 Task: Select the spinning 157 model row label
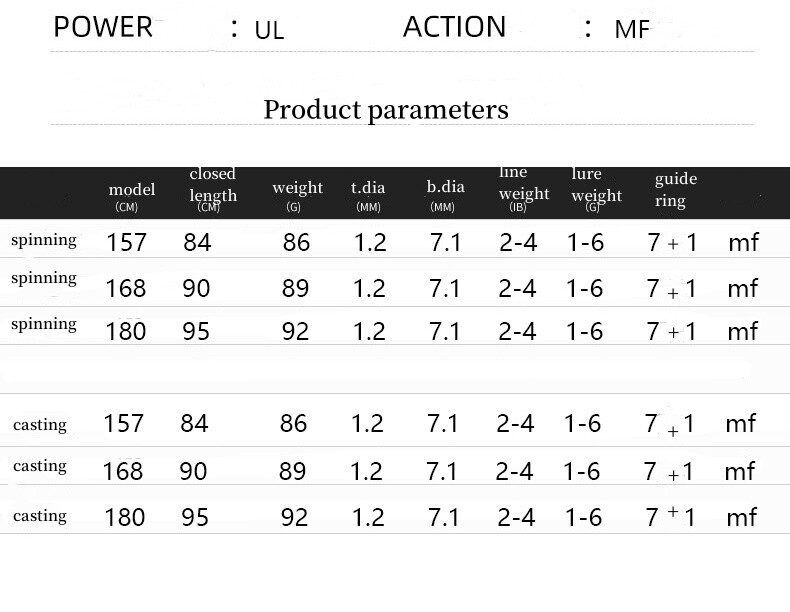[44, 241]
